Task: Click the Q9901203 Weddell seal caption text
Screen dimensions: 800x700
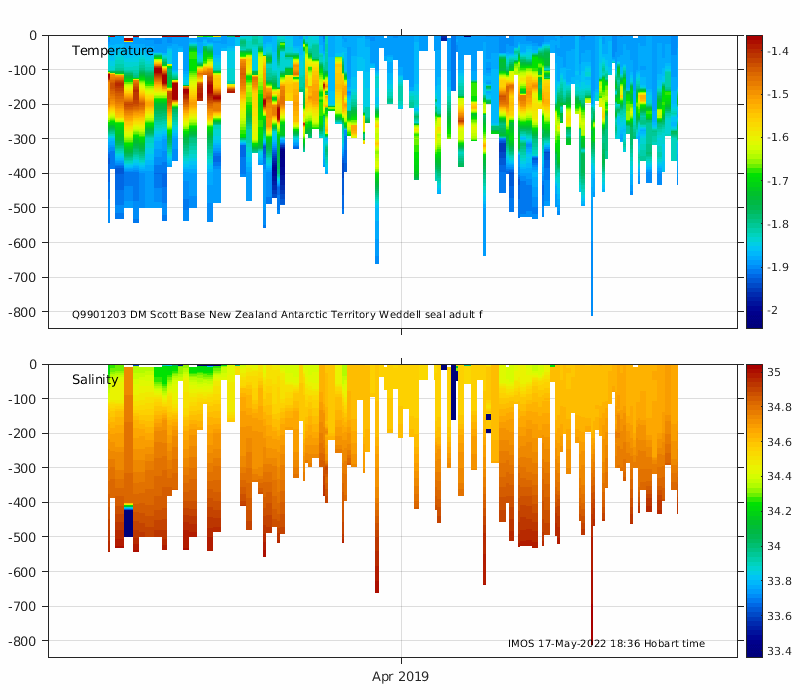Action: 277,315
